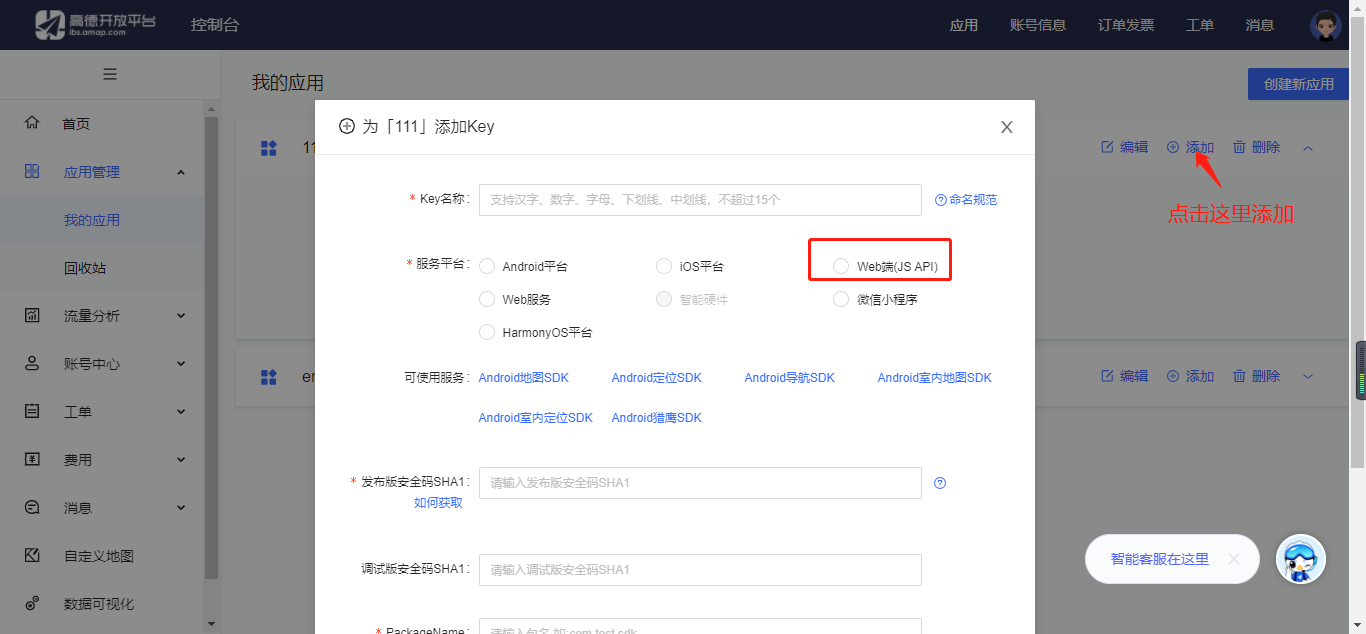1366x634 pixels.
Task: Click the 发布版安全码SHA1 input field
Action: 700,483
